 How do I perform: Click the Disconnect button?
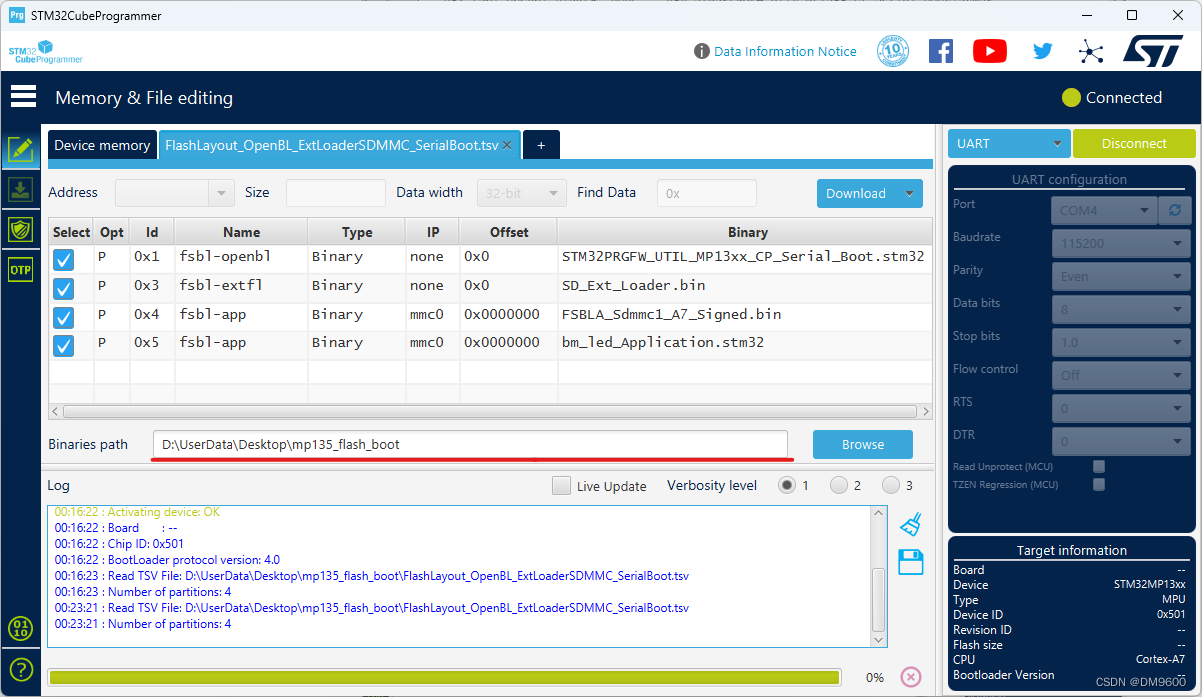[x=1134, y=144]
